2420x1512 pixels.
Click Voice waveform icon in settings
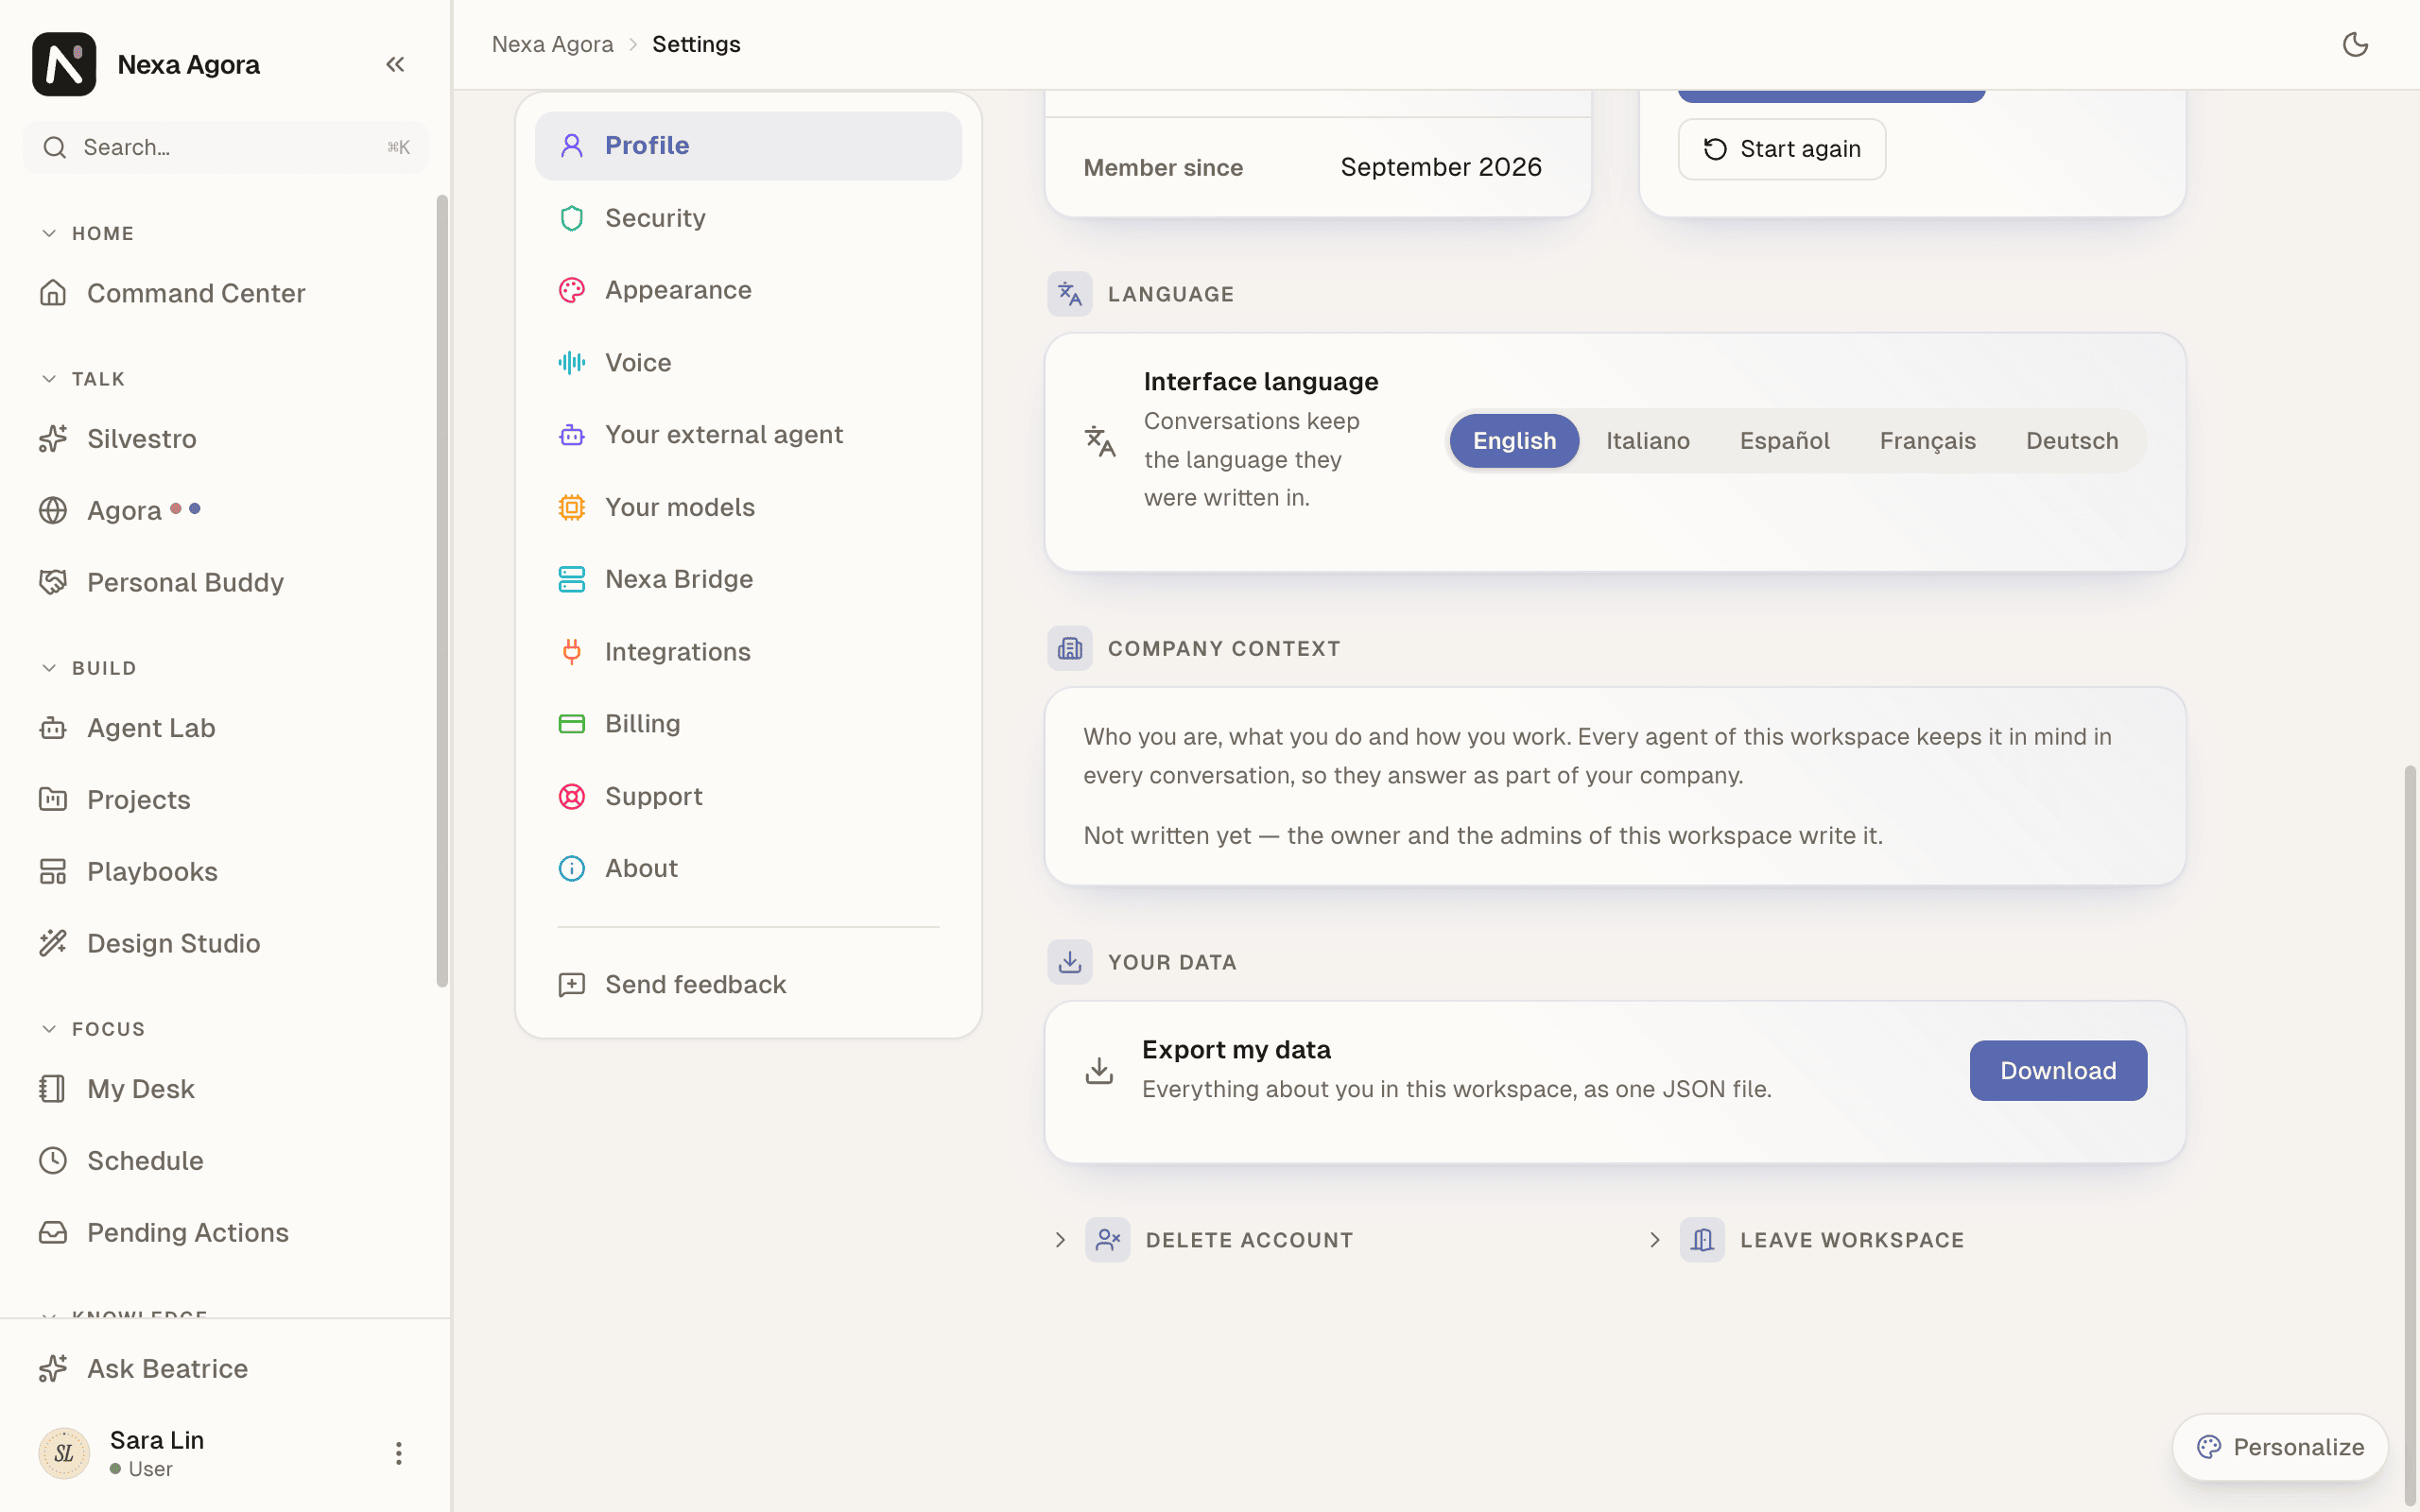[x=571, y=362]
